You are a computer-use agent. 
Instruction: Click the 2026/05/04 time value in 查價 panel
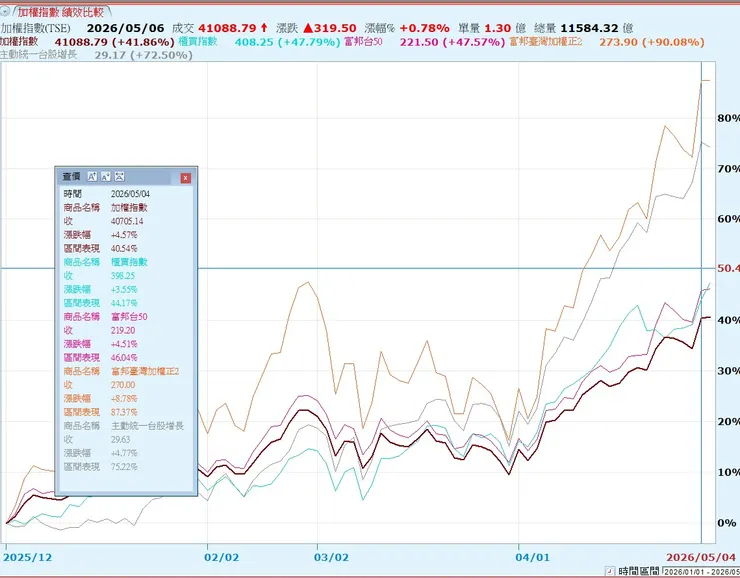coord(130,194)
